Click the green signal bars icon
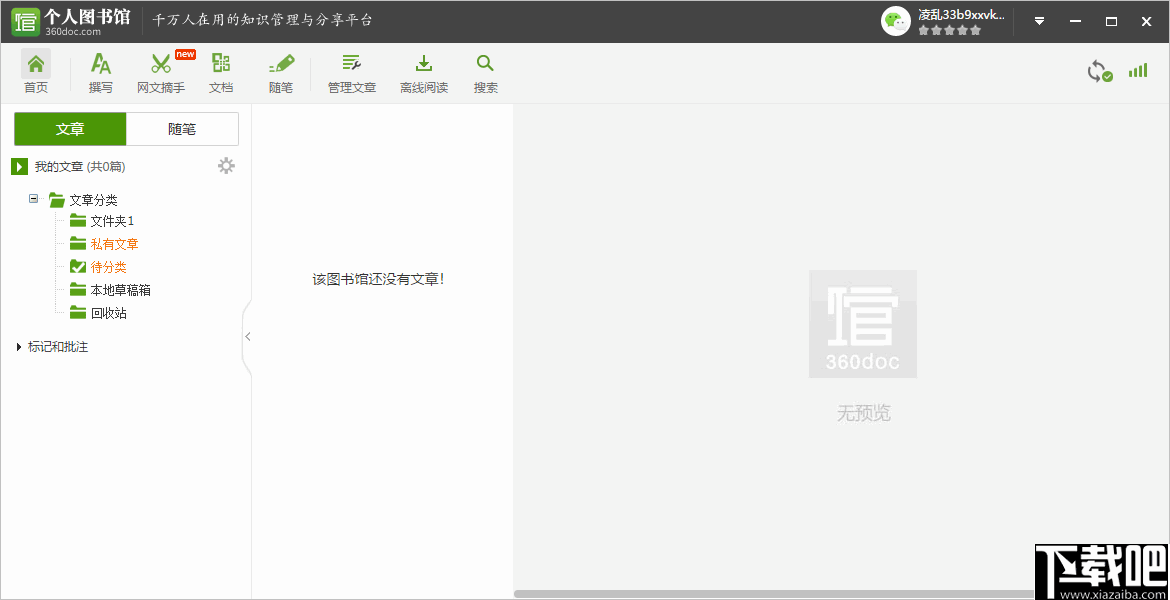The image size is (1170, 600). [x=1137, y=72]
